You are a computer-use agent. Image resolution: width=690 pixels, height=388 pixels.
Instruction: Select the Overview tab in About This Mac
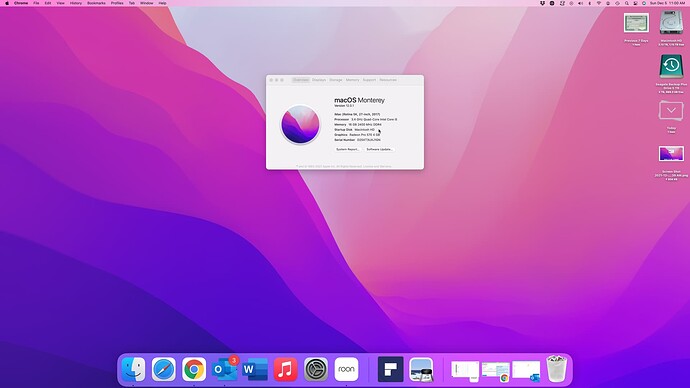click(x=301, y=80)
